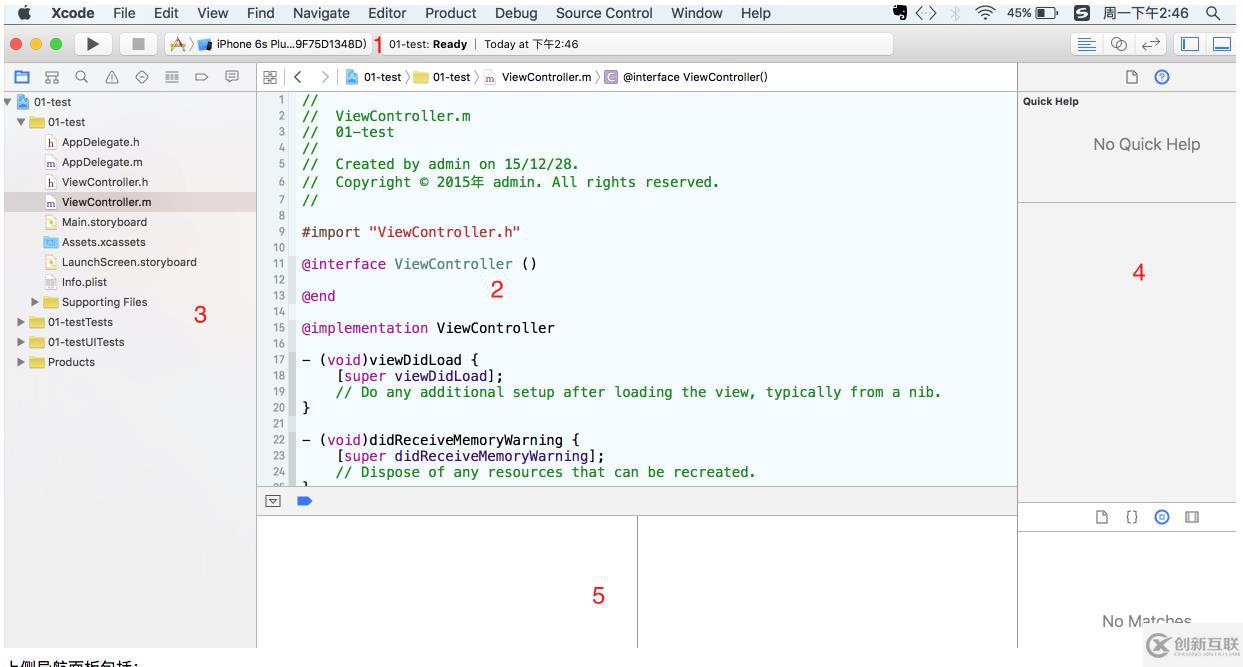
Task: Open the Edit menu
Action: pos(166,13)
